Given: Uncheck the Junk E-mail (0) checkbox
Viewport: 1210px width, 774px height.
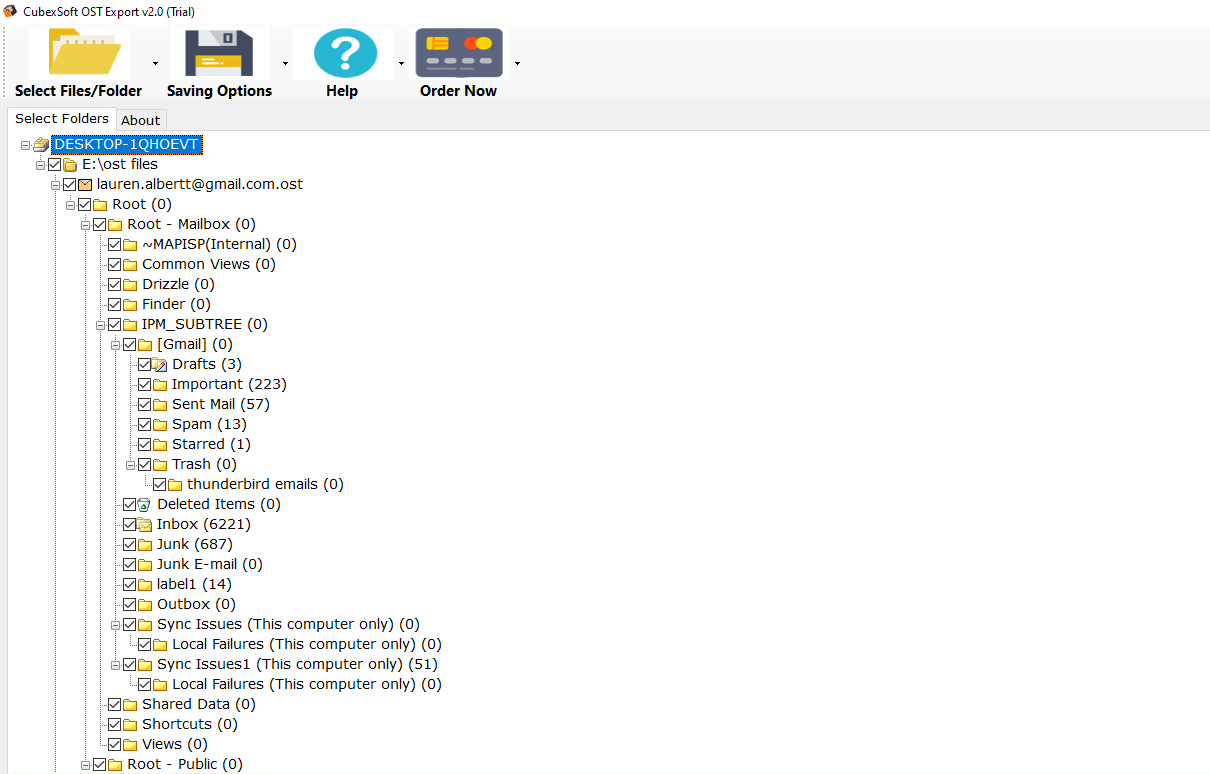Looking at the screenshot, I should pos(129,564).
